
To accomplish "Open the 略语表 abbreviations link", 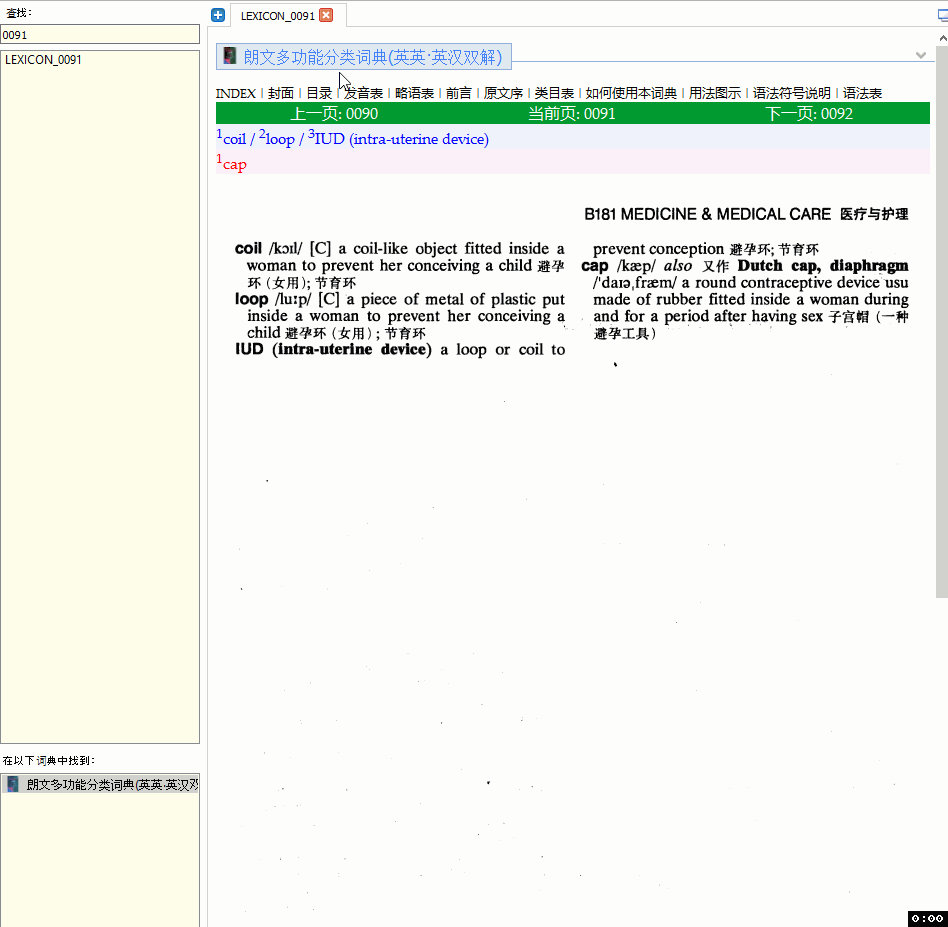I will click(414, 93).
